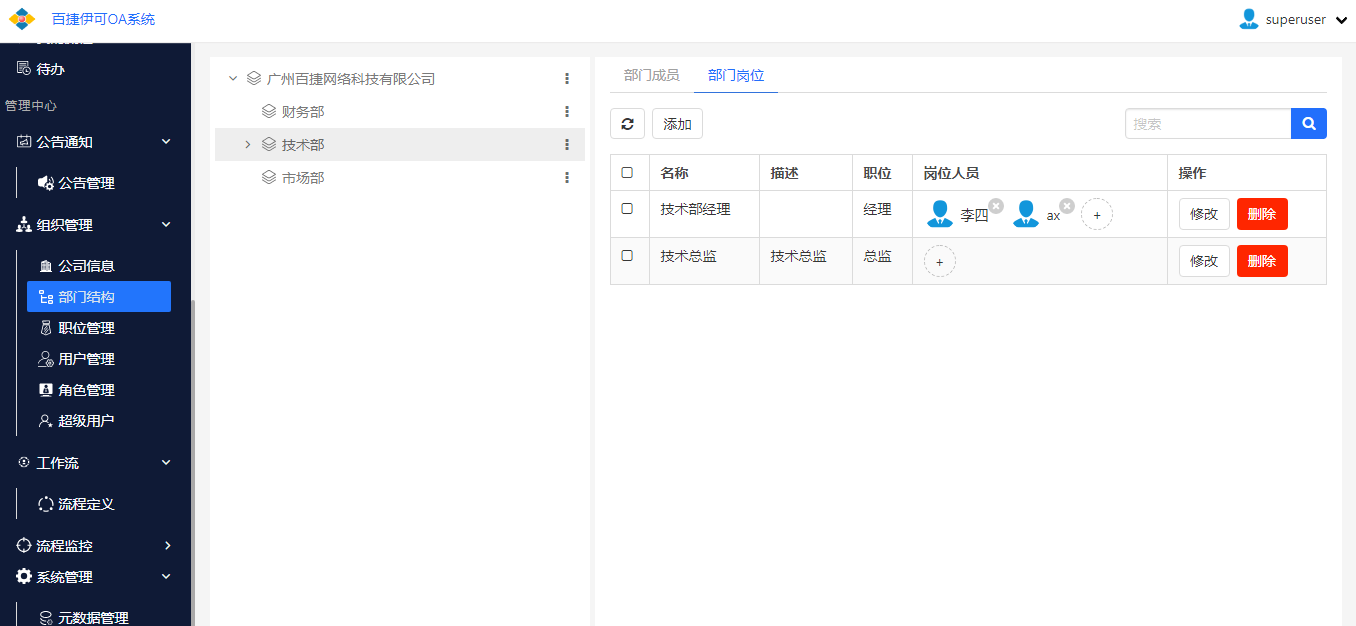Remove ax from 技术部经理 post
The height and width of the screenshot is (626, 1356).
pyautogui.click(x=1067, y=206)
